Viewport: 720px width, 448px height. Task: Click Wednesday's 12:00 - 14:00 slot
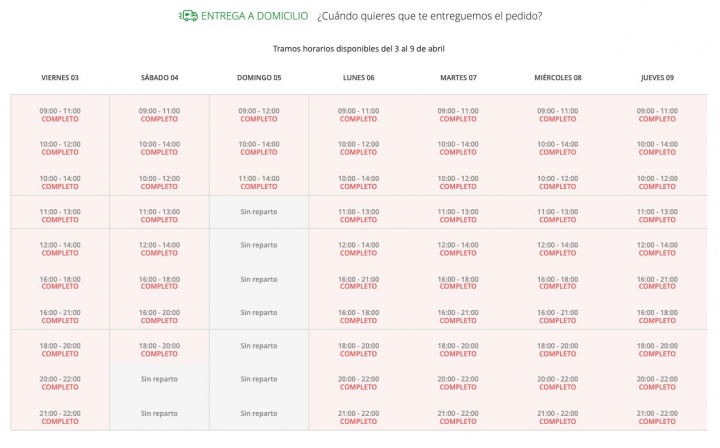pos(558,249)
